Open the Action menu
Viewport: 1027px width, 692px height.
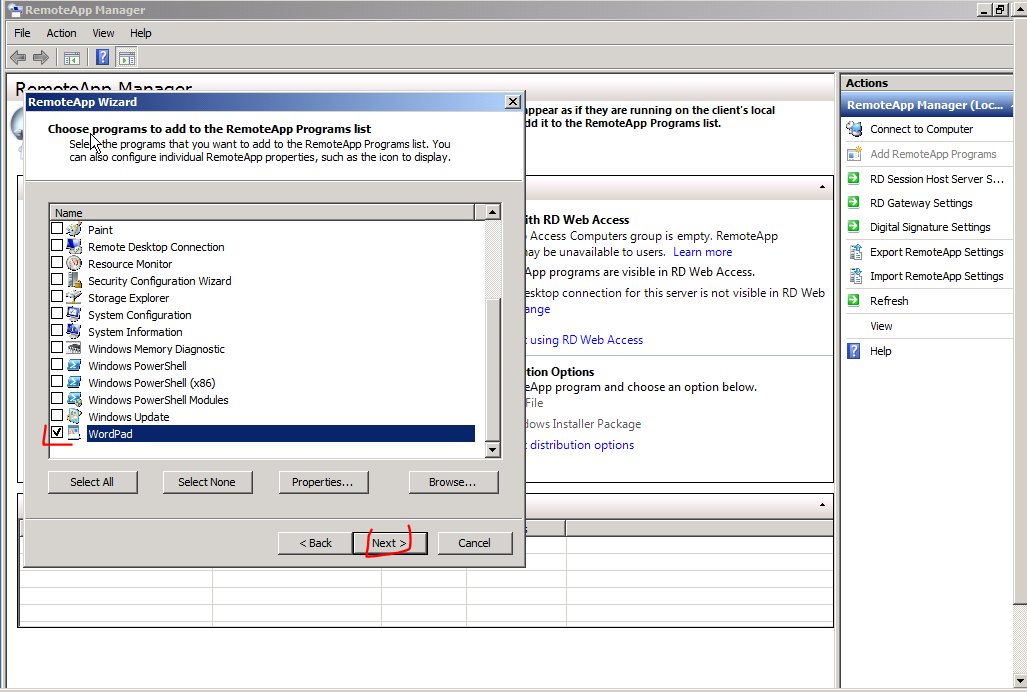pyautogui.click(x=61, y=33)
